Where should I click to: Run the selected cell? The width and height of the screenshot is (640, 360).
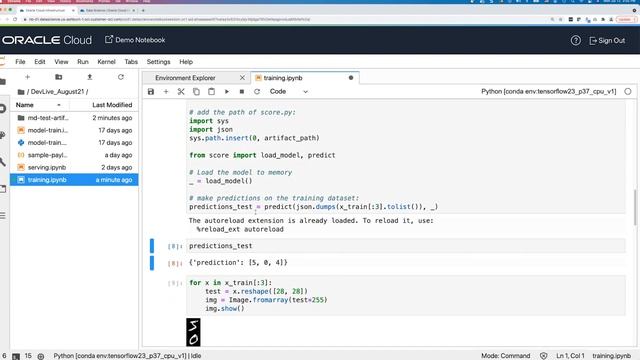pos(227,91)
